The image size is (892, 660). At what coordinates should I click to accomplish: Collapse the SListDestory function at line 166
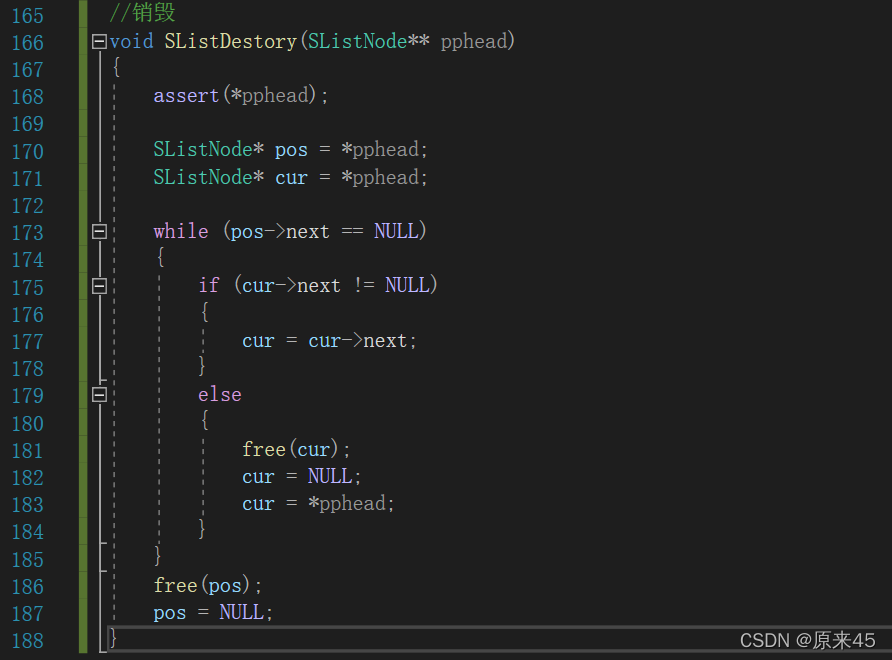coord(99,42)
